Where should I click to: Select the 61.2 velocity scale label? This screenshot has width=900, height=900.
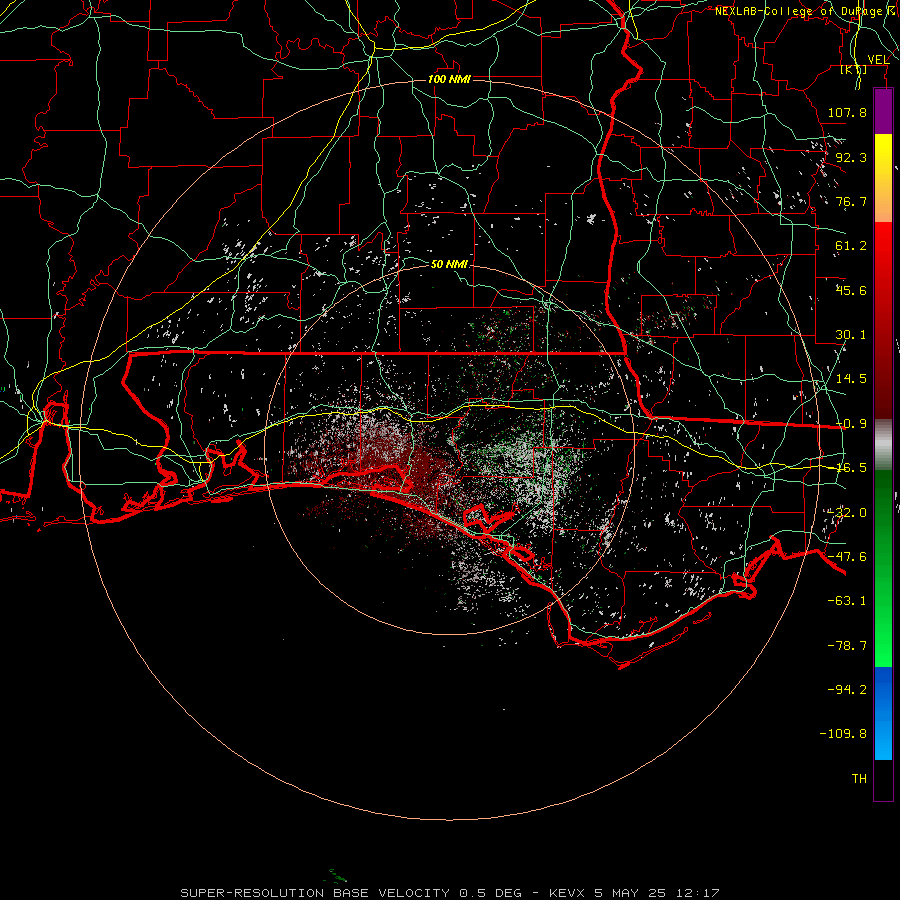click(x=851, y=246)
